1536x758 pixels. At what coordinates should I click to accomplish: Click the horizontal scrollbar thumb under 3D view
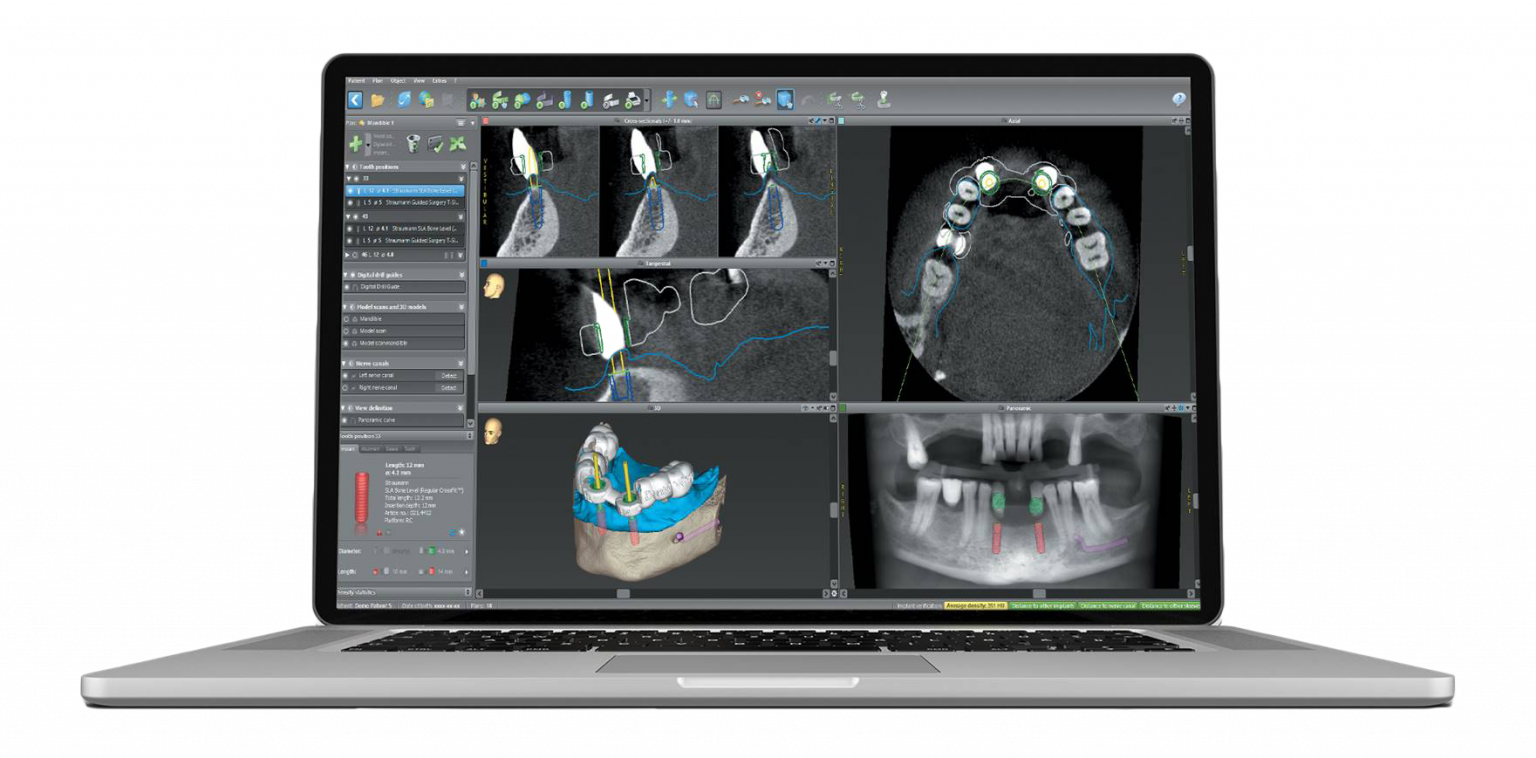click(622, 593)
